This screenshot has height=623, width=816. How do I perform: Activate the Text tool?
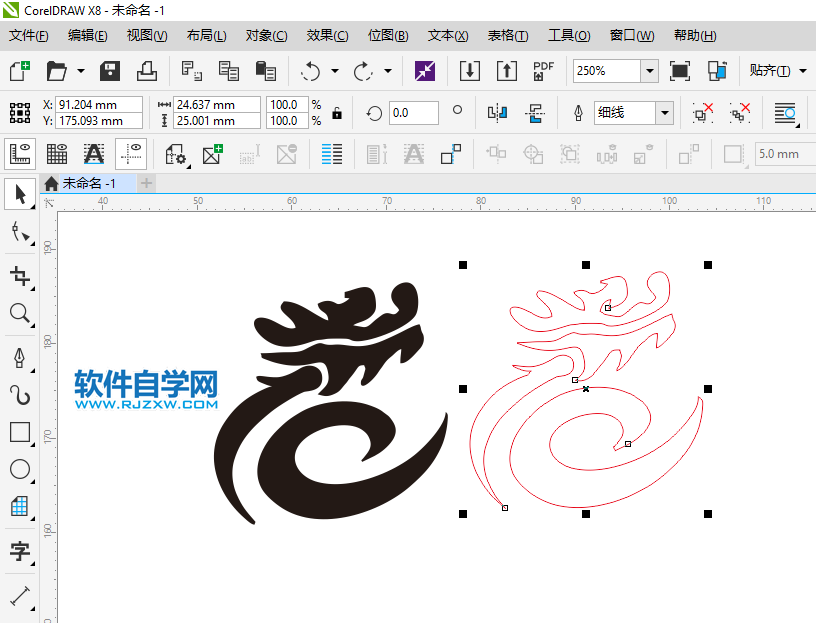pos(19,551)
